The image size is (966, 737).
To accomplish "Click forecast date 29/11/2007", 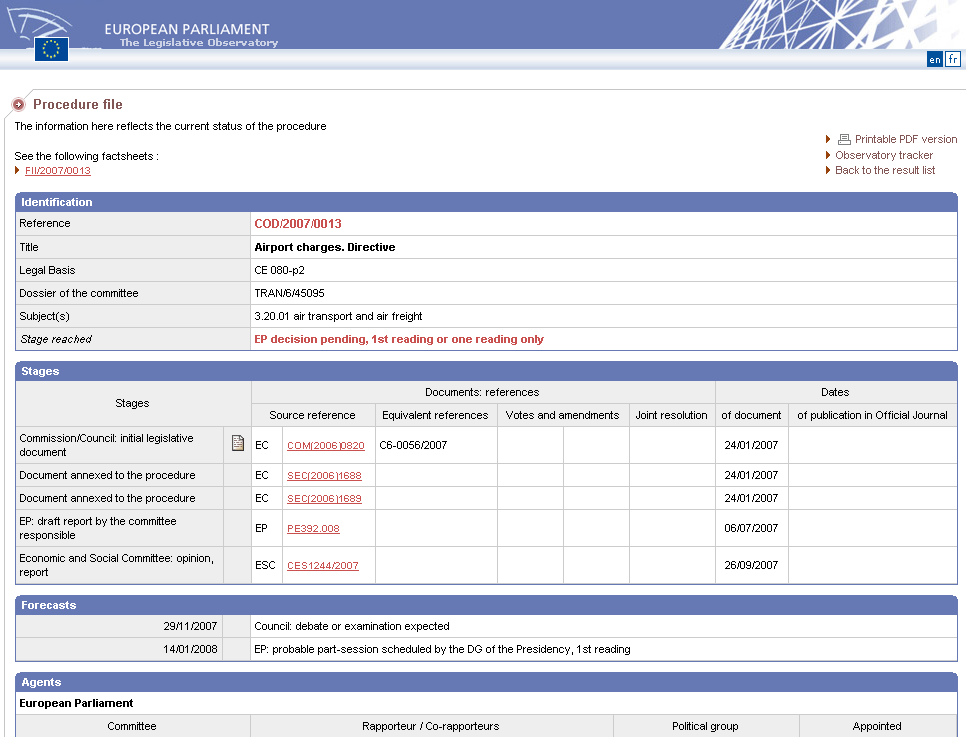I will click(190, 626).
